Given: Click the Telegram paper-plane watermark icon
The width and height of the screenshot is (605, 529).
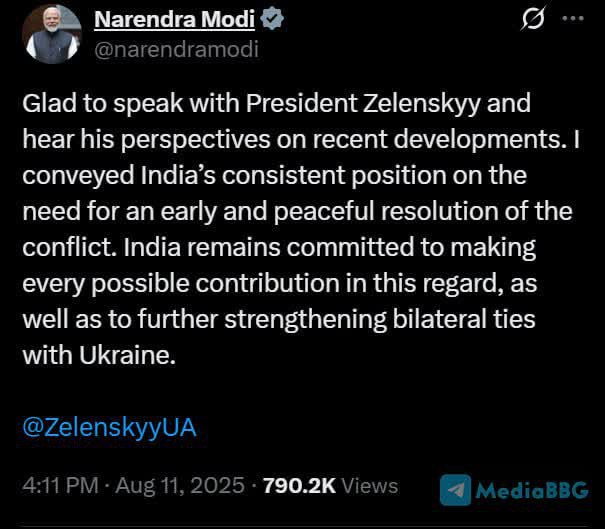Looking at the screenshot, I should [456, 490].
